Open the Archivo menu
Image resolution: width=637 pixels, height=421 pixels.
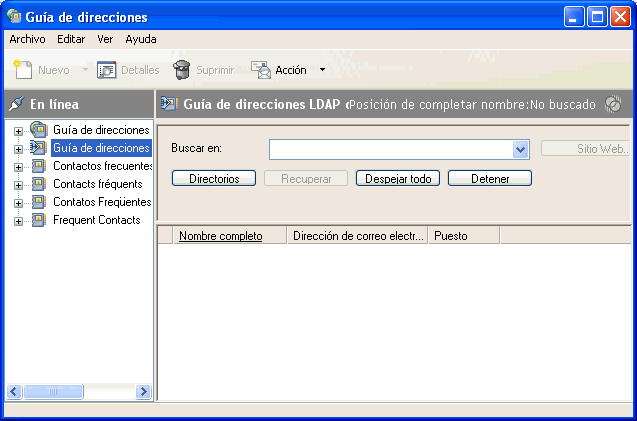pos(27,39)
